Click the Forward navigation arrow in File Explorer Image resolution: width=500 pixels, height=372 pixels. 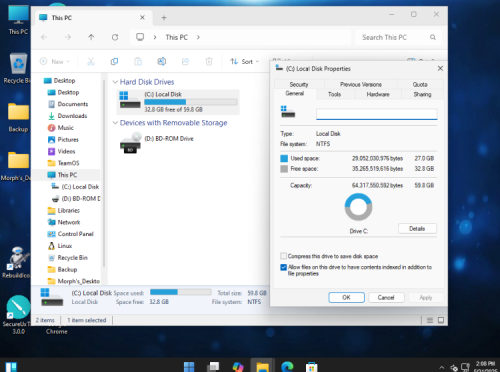pos(68,37)
